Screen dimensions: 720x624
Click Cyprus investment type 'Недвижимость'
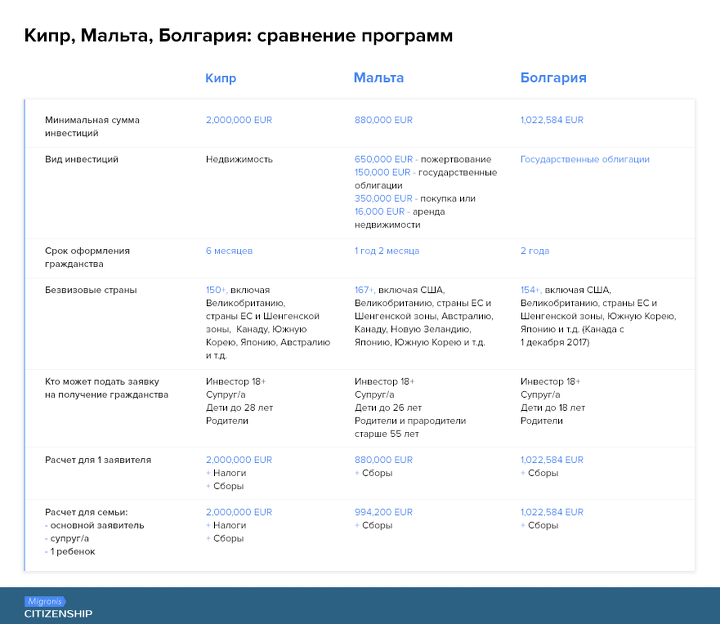[x=239, y=159]
